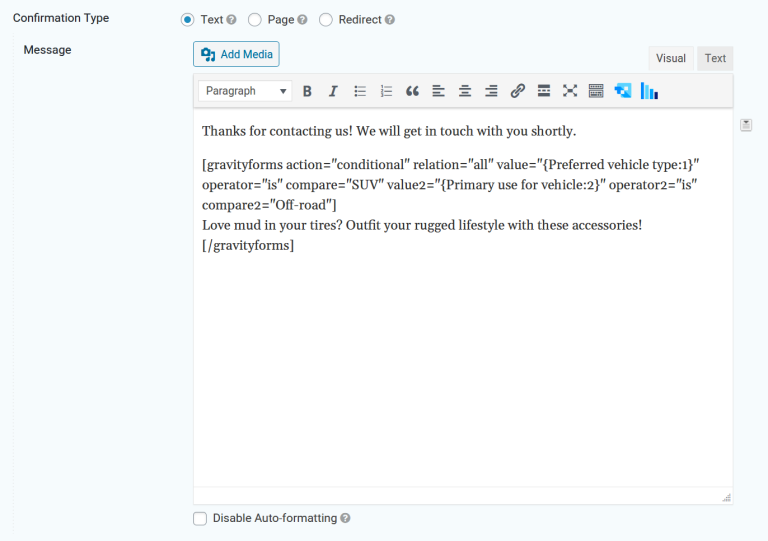Open the merge tag selector beside editor
The image size is (768, 541).
point(746,125)
